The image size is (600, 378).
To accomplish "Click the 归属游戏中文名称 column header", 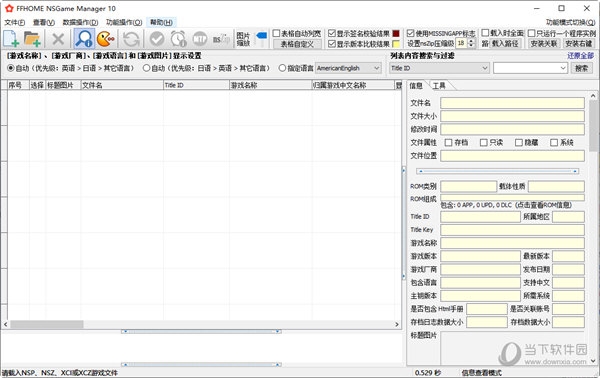I will pyautogui.click(x=352, y=85).
